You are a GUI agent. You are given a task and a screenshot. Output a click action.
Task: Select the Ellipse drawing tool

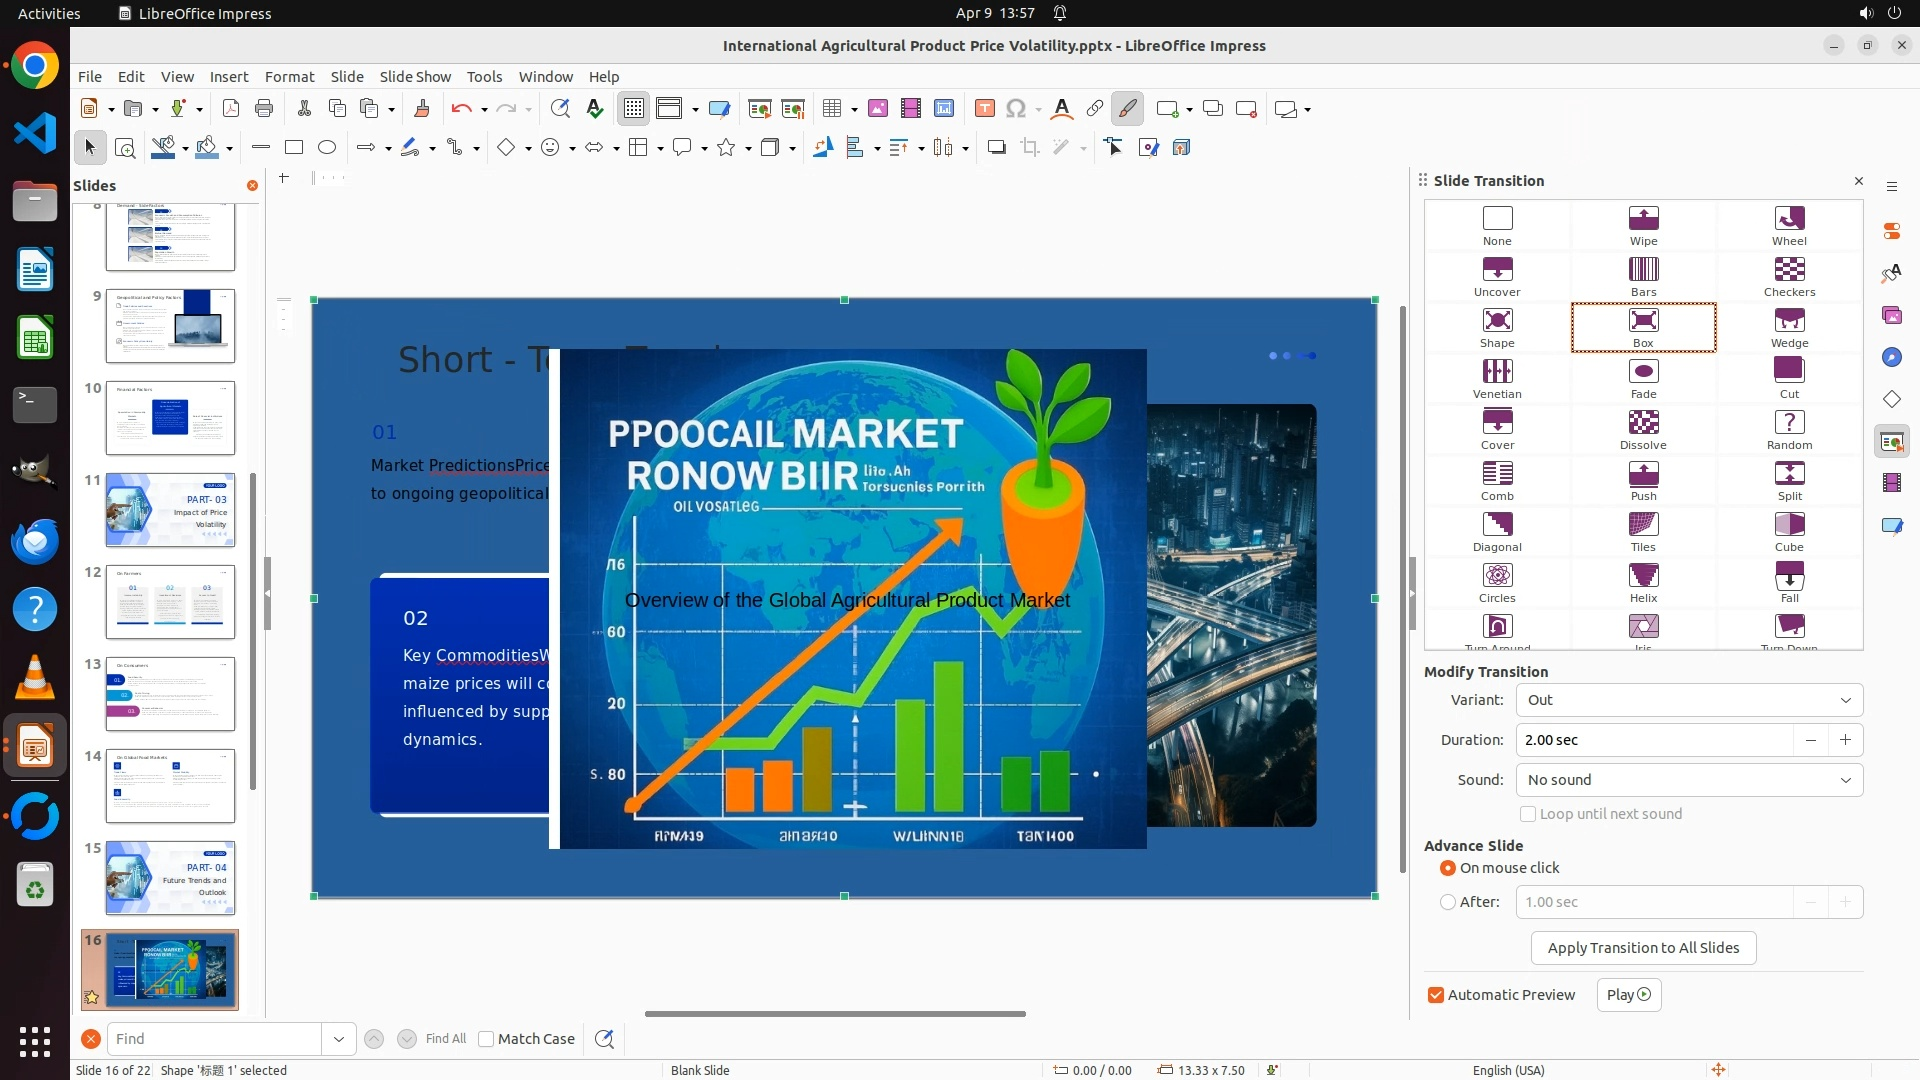pyautogui.click(x=327, y=148)
